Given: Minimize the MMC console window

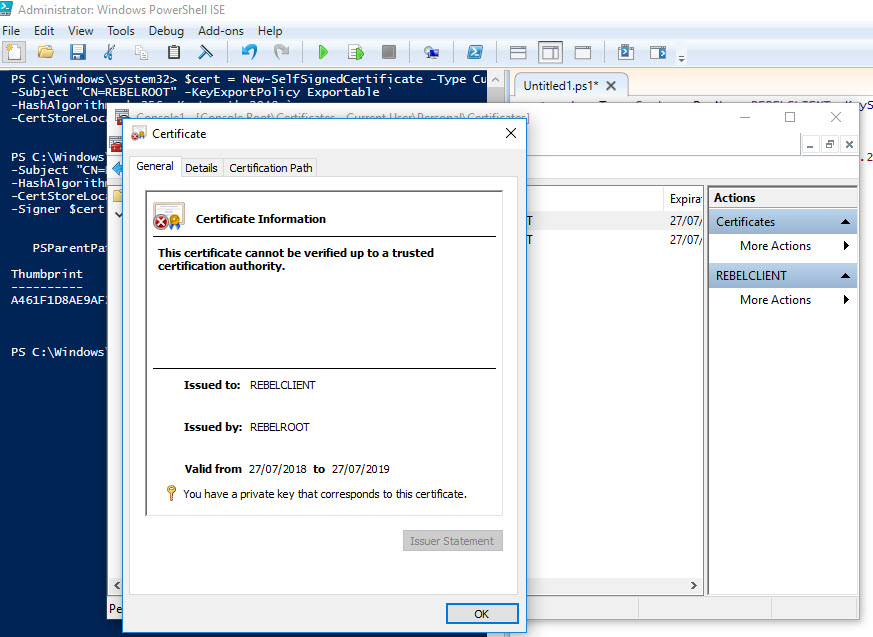Looking at the screenshot, I should pos(745,117).
